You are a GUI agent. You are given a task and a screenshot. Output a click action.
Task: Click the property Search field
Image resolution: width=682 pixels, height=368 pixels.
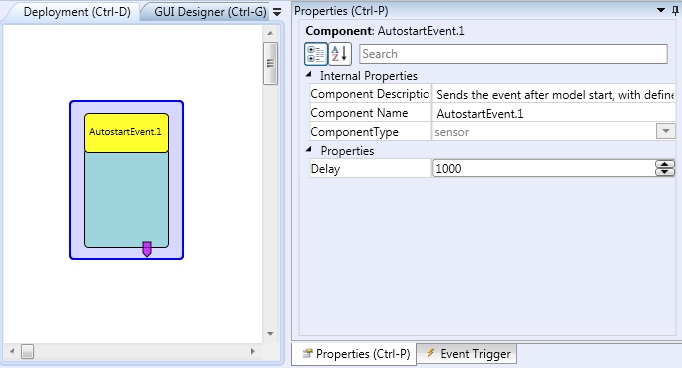tap(513, 54)
